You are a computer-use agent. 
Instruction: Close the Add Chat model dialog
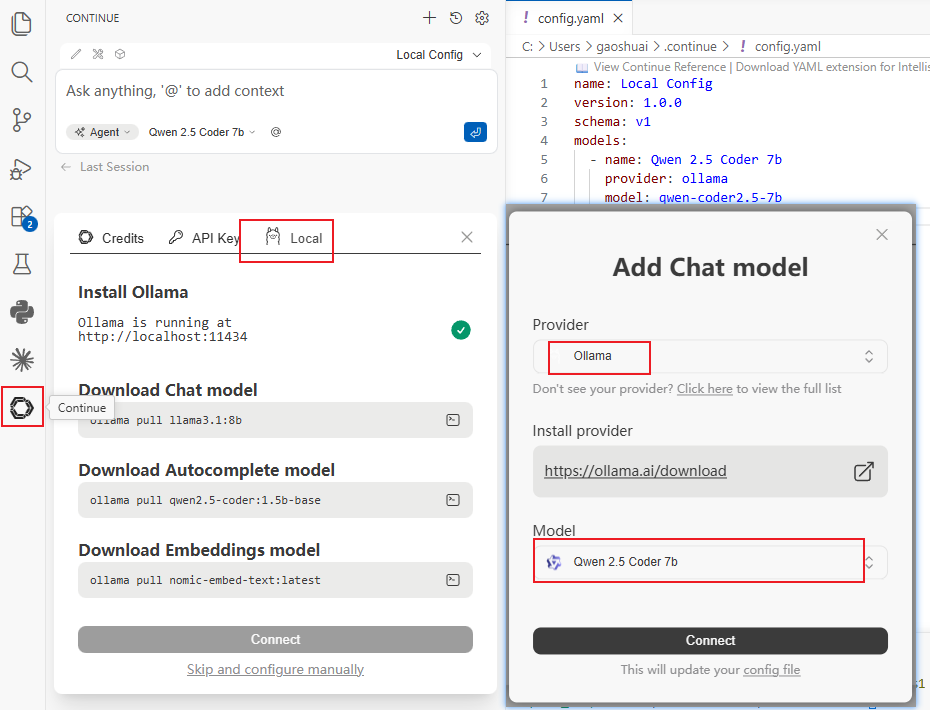coord(882,235)
